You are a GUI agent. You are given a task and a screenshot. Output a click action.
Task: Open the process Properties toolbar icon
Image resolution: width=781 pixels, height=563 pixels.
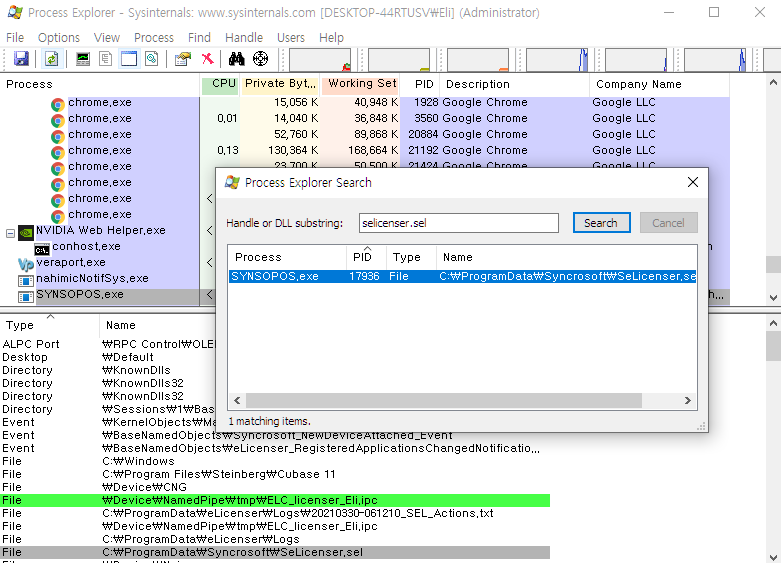pos(183,59)
